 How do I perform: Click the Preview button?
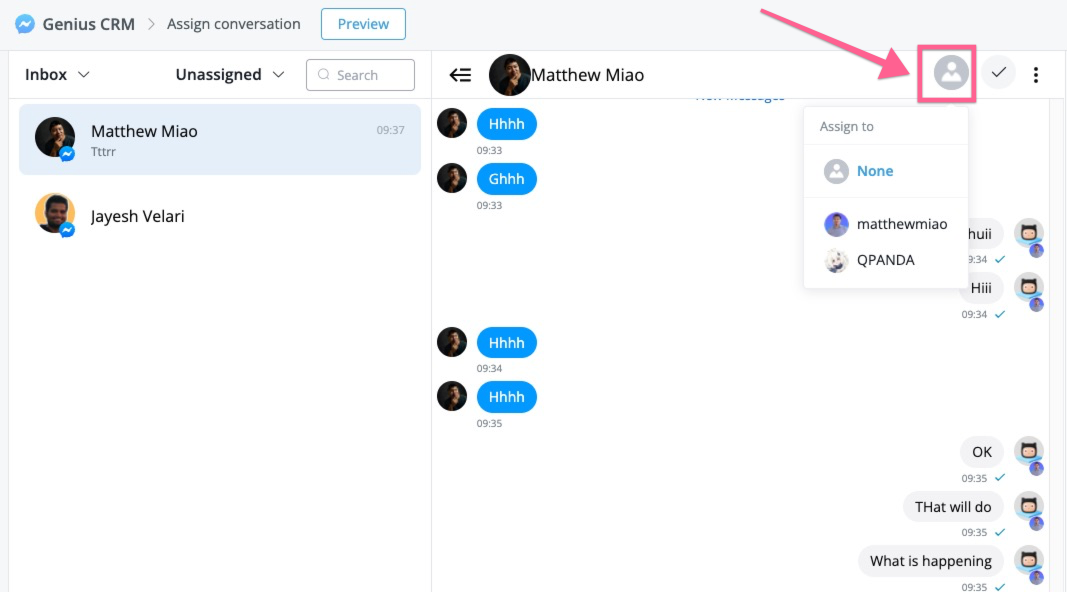point(363,24)
